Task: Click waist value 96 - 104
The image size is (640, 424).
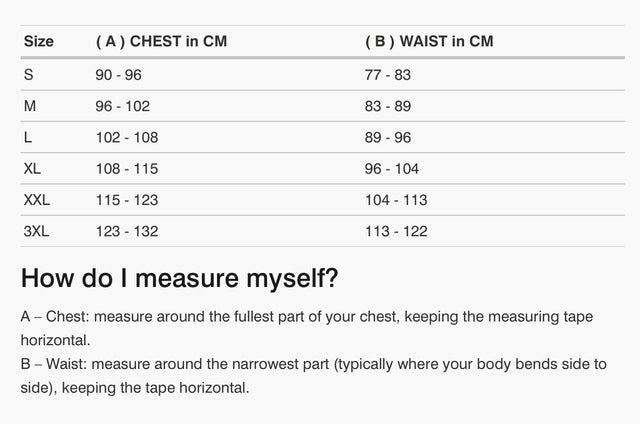Action: tap(392, 168)
